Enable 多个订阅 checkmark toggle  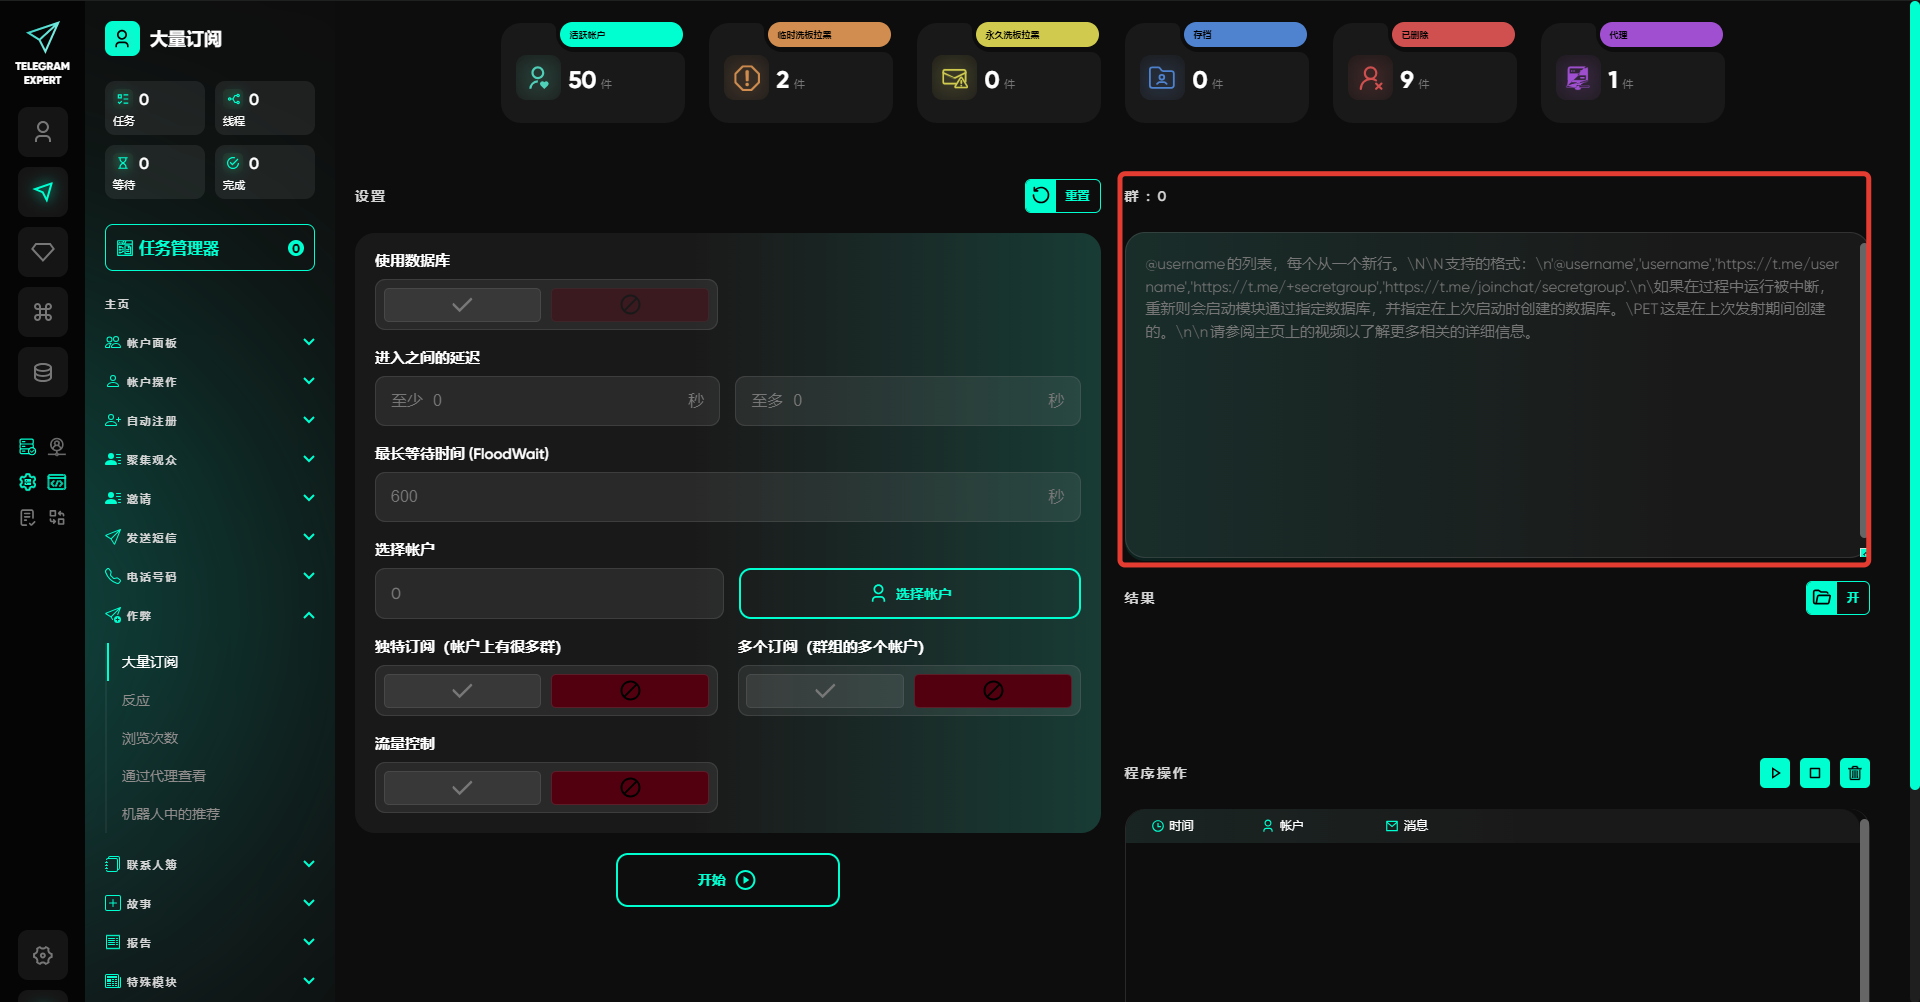pos(825,691)
